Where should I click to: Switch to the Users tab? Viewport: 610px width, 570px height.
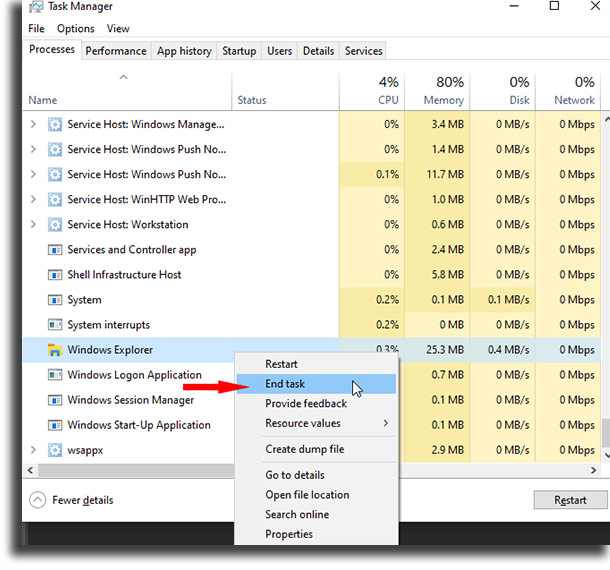pos(279,51)
